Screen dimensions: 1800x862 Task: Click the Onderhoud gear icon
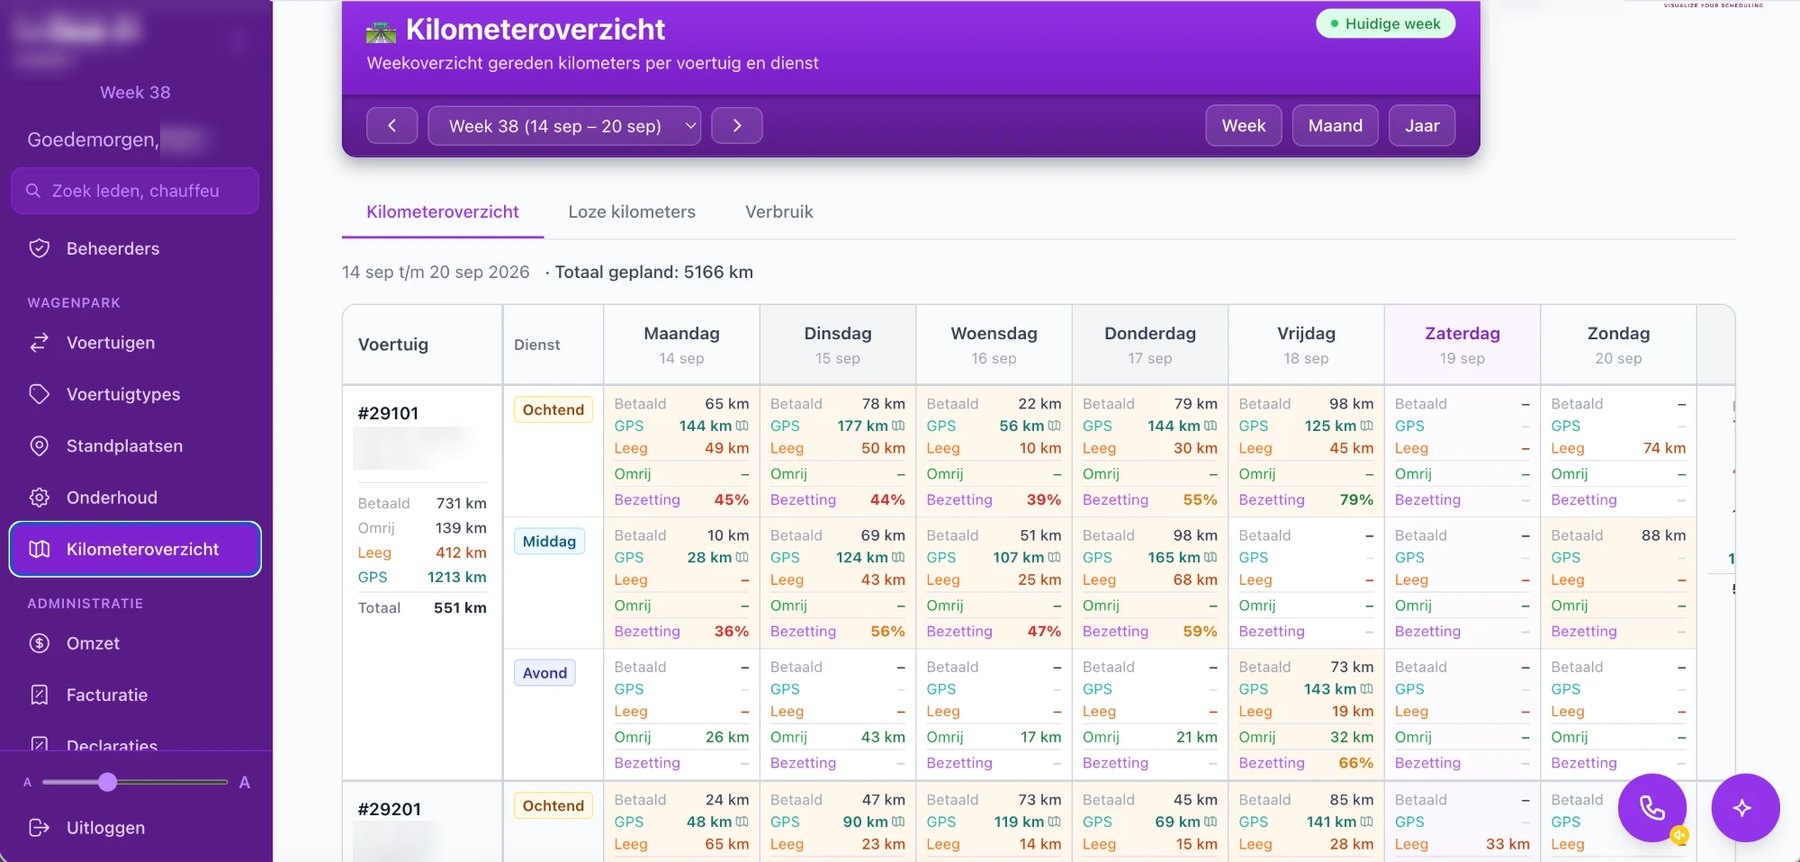pyautogui.click(x=39, y=498)
